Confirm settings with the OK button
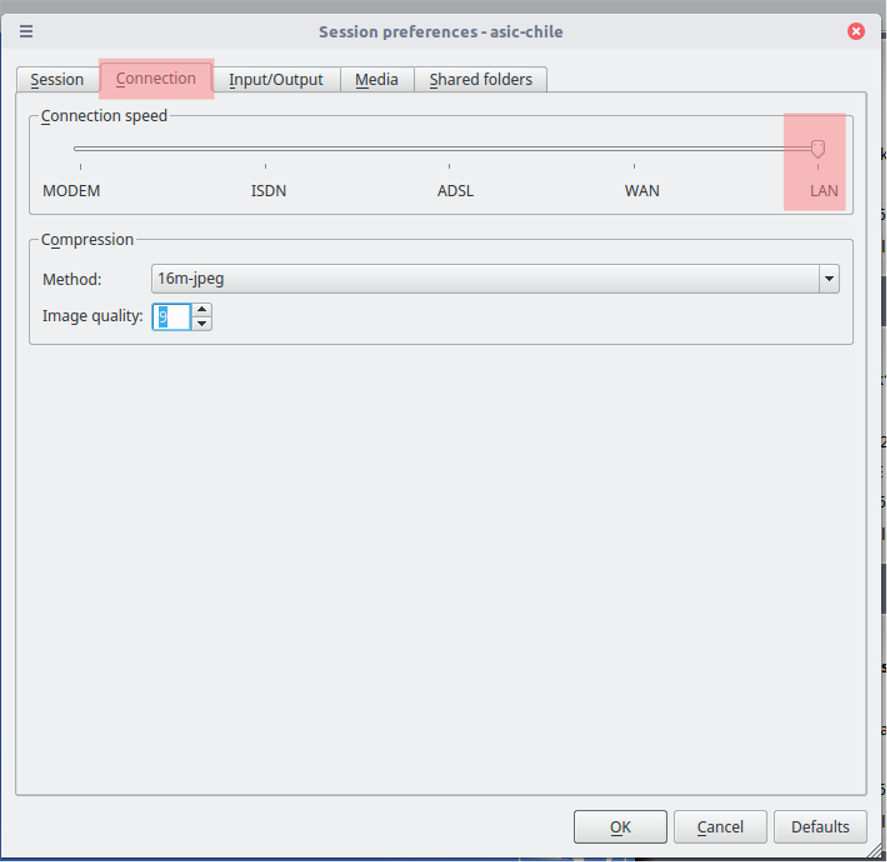Image resolution: width=887 pixels, height=862 pixels. [x=620, y=827]
